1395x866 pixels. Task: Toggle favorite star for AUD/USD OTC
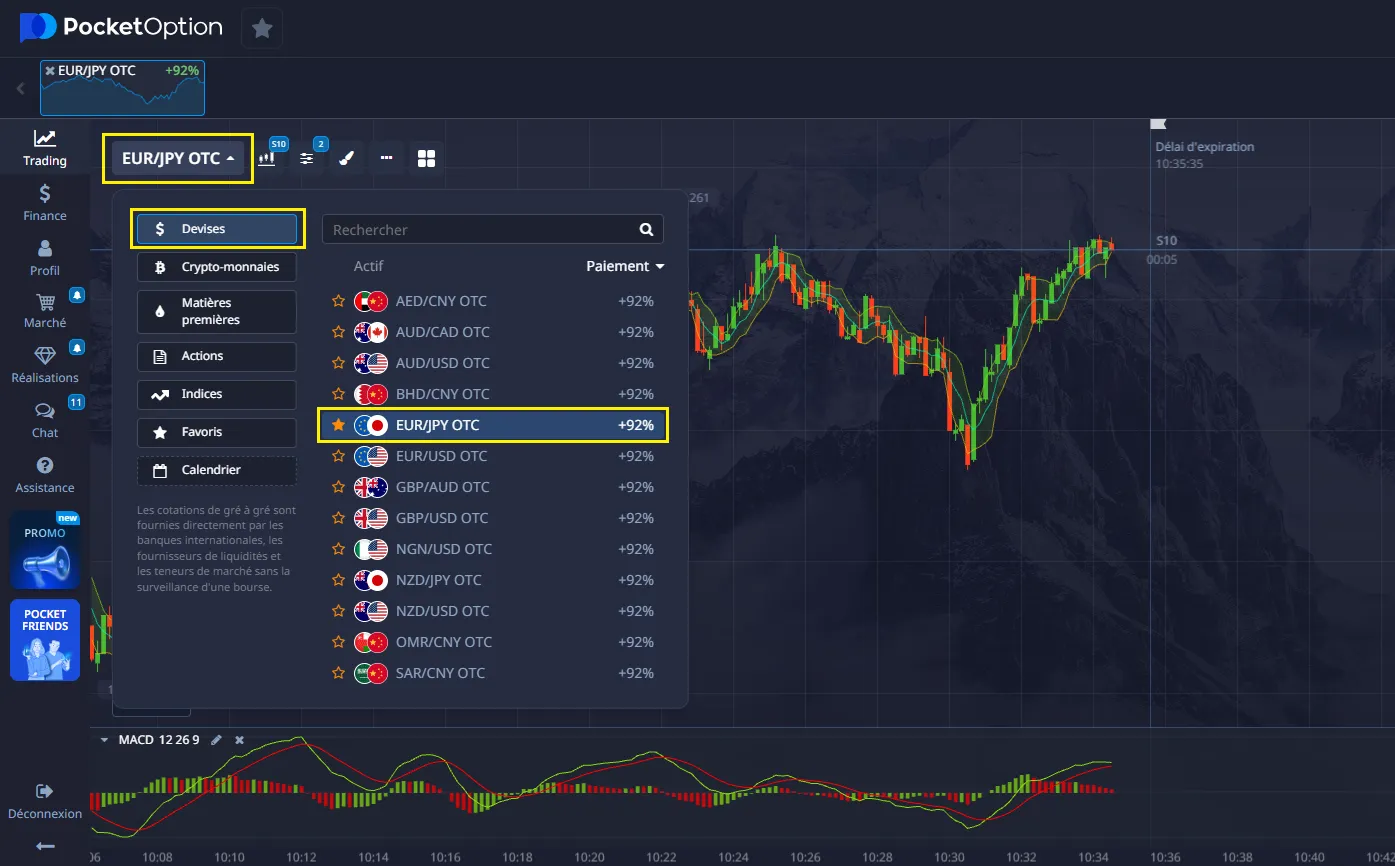(x=338, y=363)
